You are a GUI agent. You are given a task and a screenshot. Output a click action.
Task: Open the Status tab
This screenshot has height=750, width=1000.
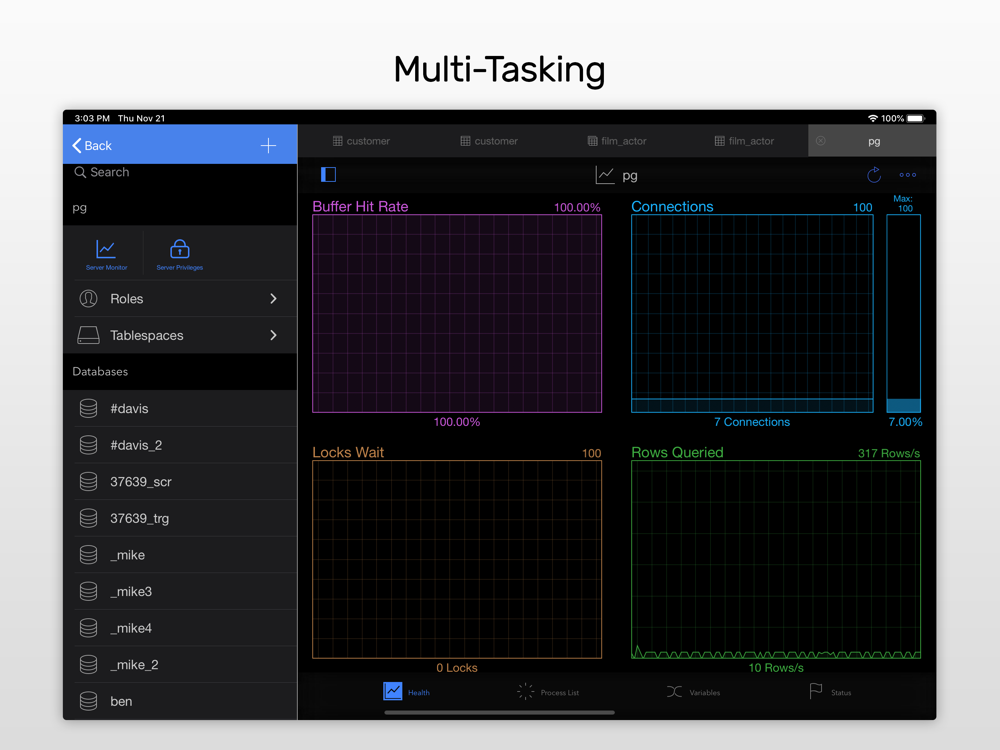click(x=830, y=692)
